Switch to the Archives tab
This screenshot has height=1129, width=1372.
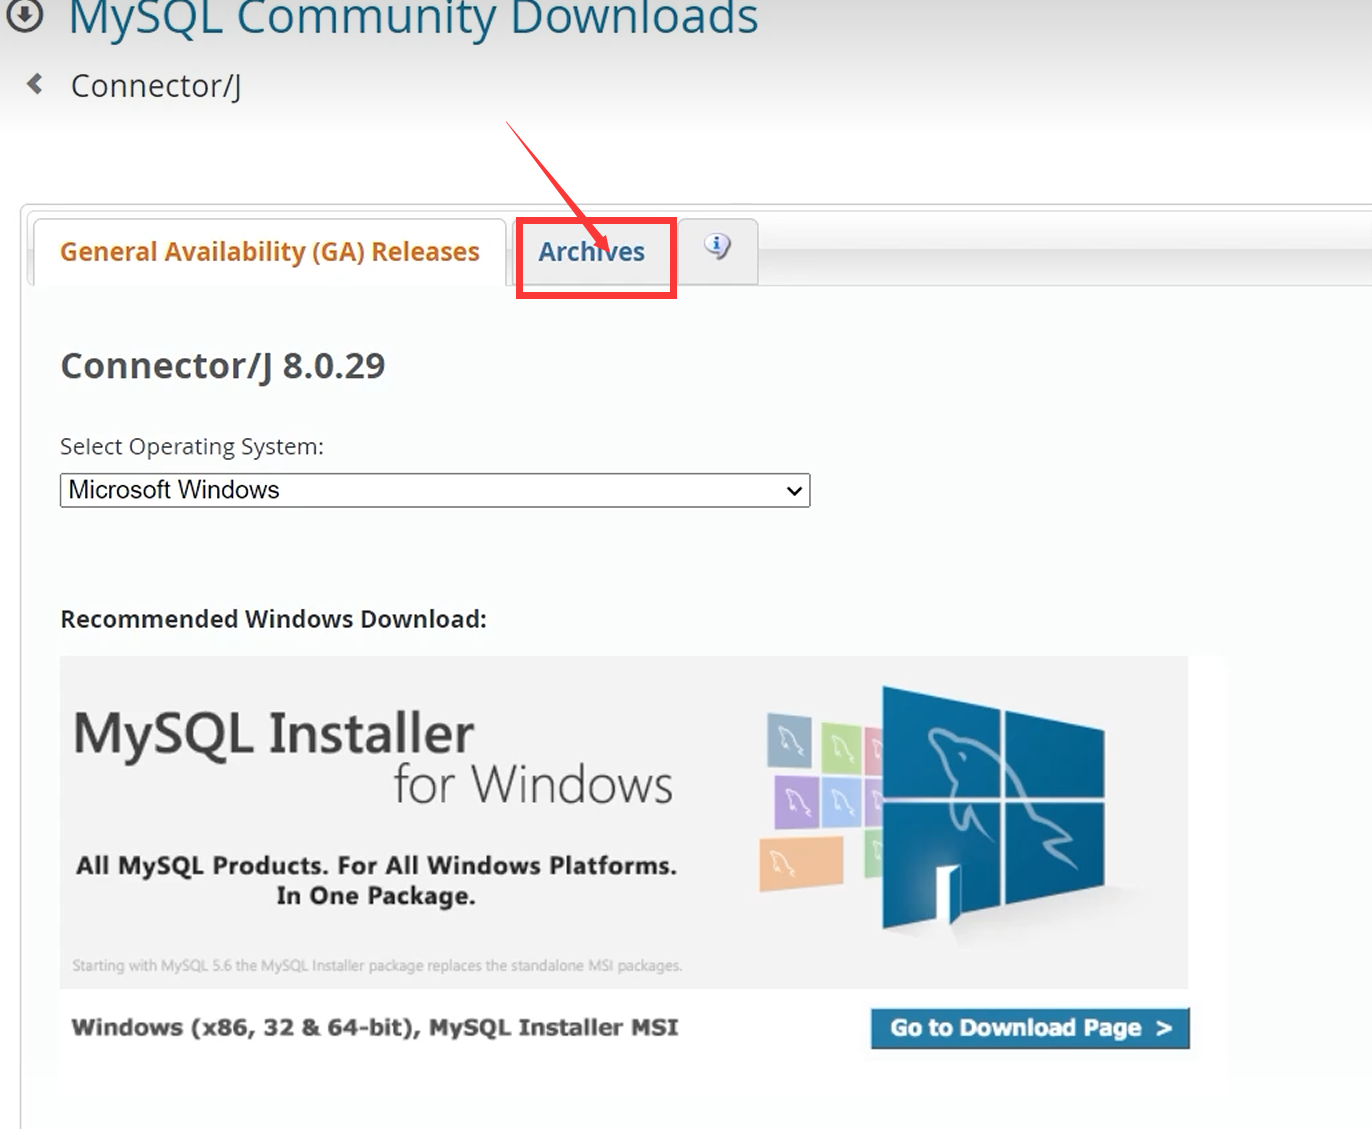(x=592, y=252)
